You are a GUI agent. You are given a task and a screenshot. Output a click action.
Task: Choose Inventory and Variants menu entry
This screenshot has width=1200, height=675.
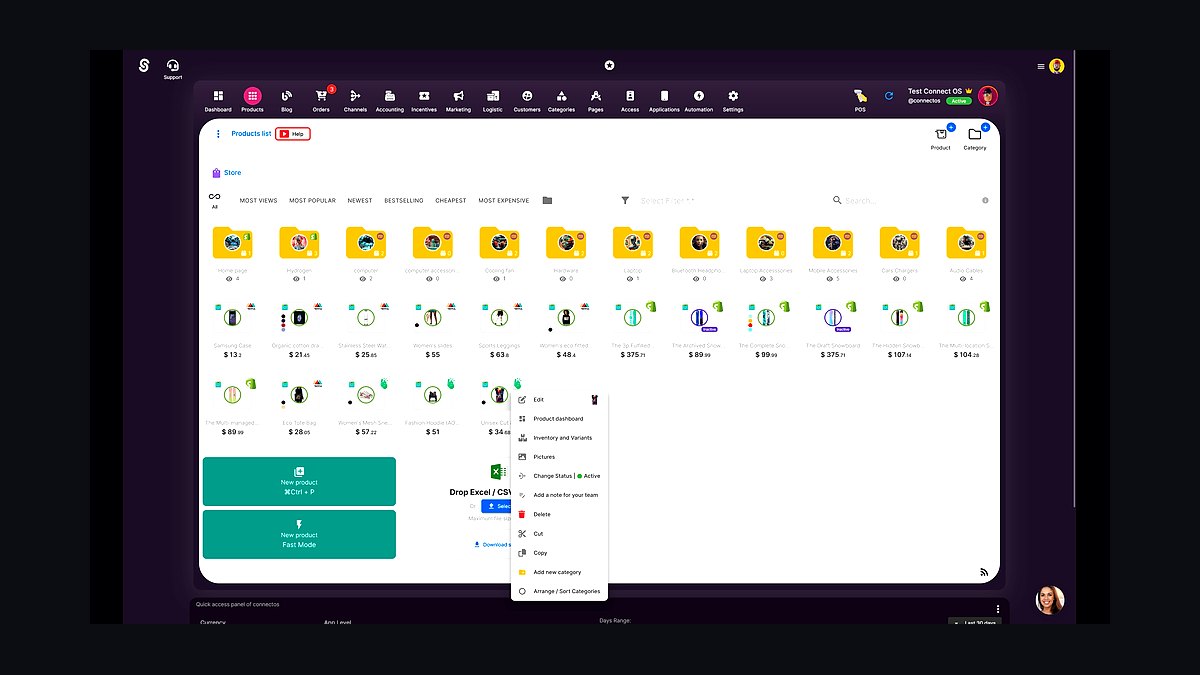click(559, 438)
